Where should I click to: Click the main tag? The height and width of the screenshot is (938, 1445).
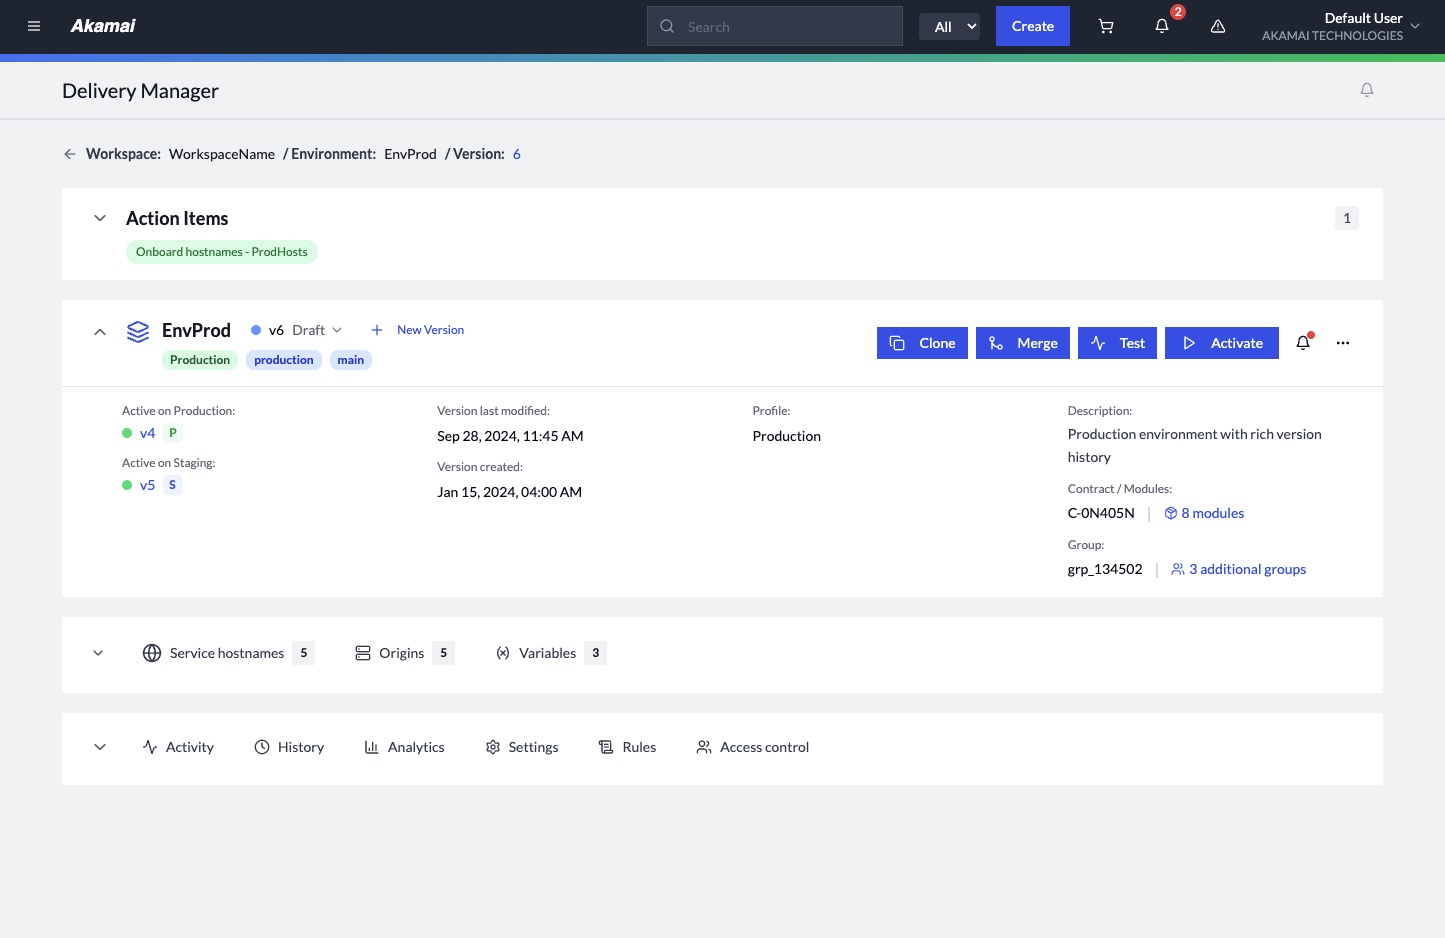click(351, 360)
